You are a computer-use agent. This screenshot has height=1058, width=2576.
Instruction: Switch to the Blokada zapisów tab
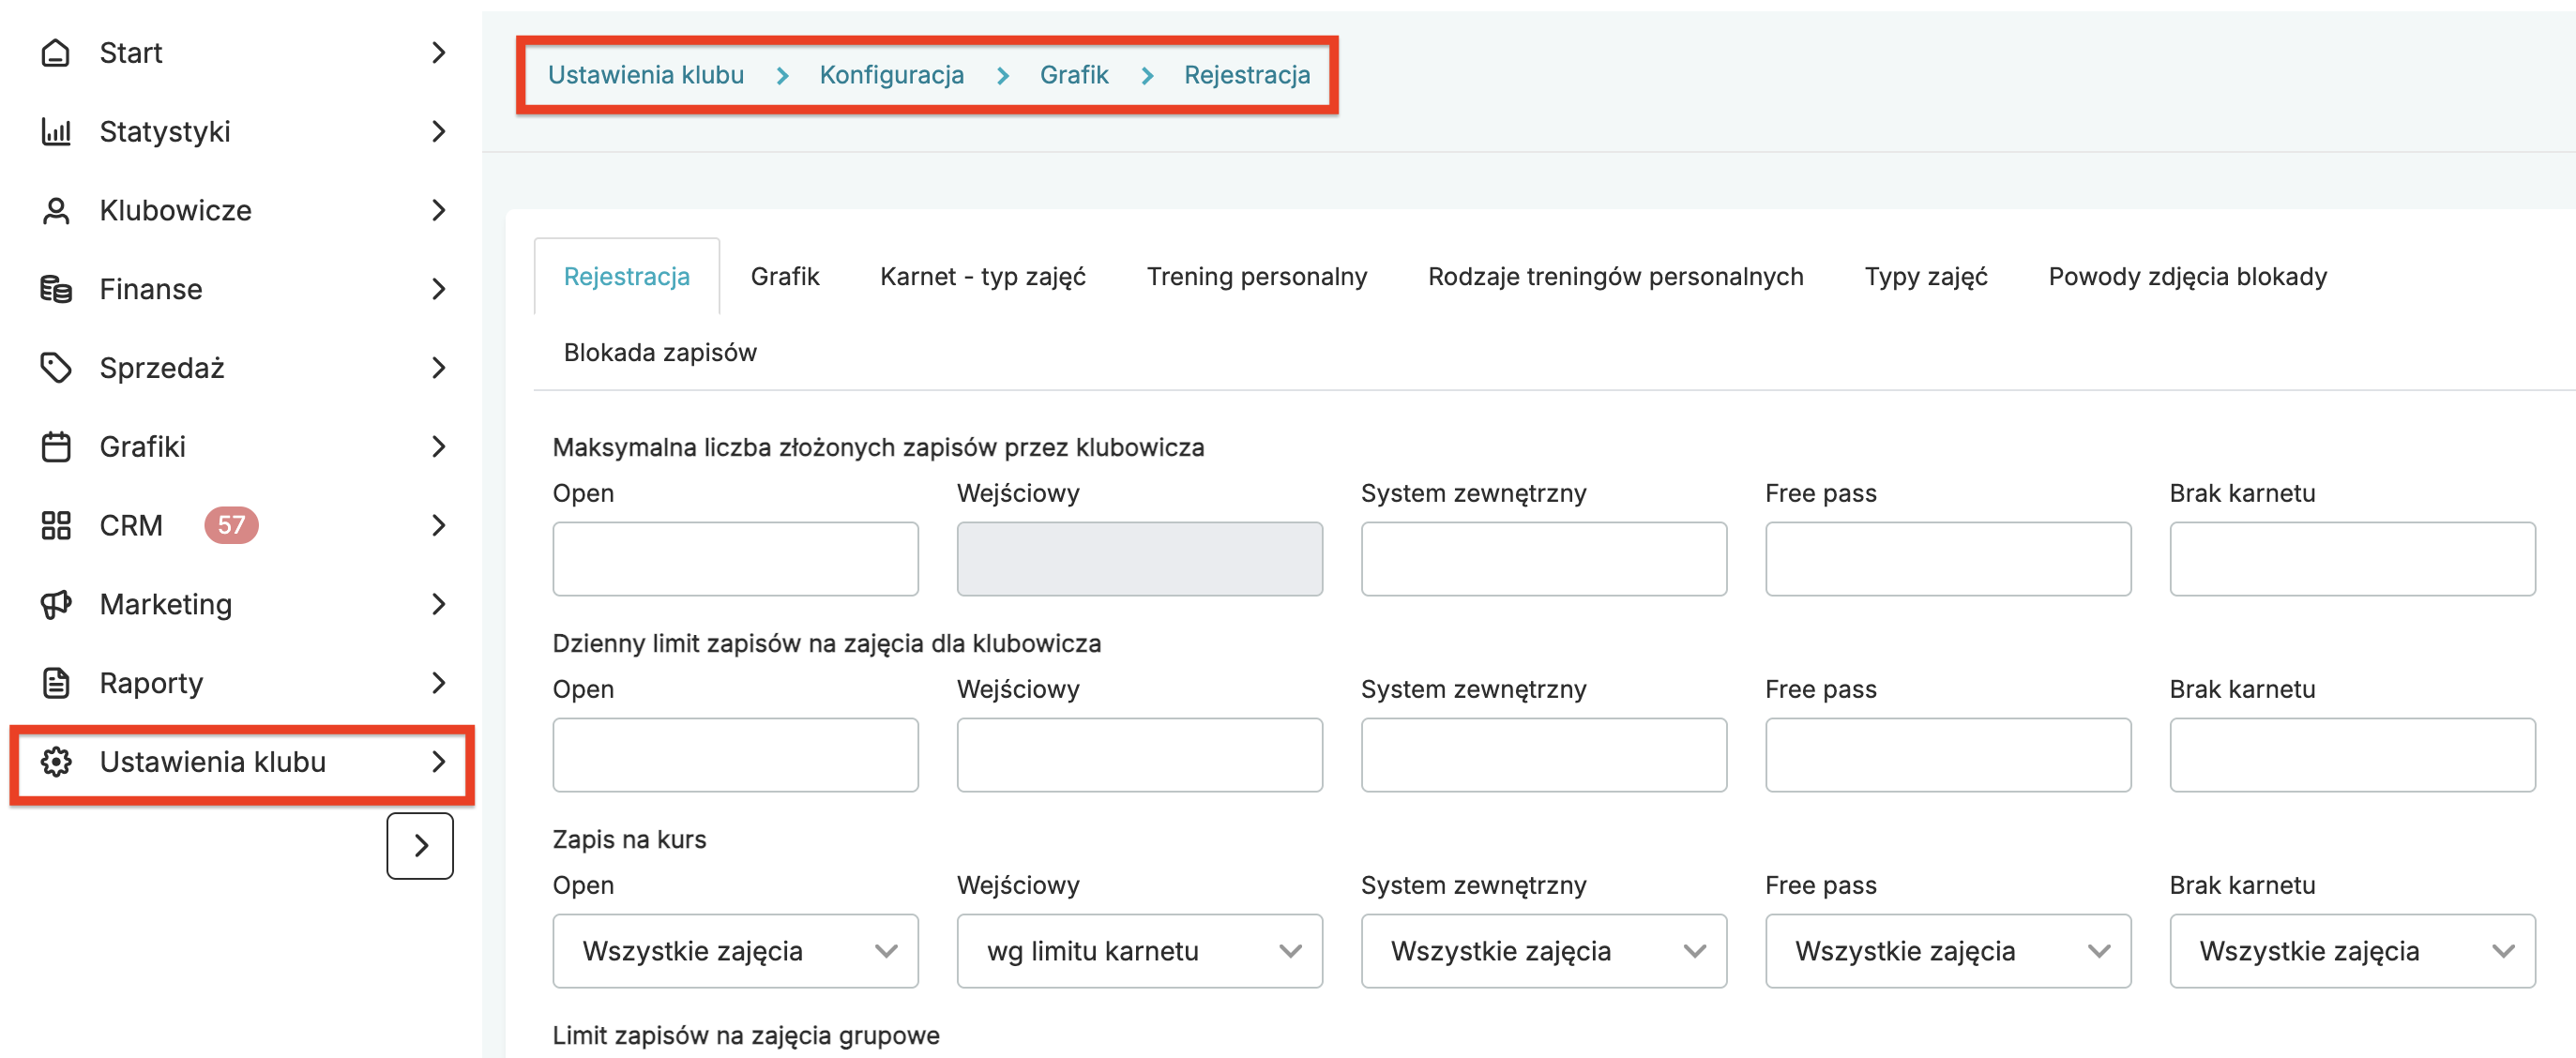[x=660, y=353]
